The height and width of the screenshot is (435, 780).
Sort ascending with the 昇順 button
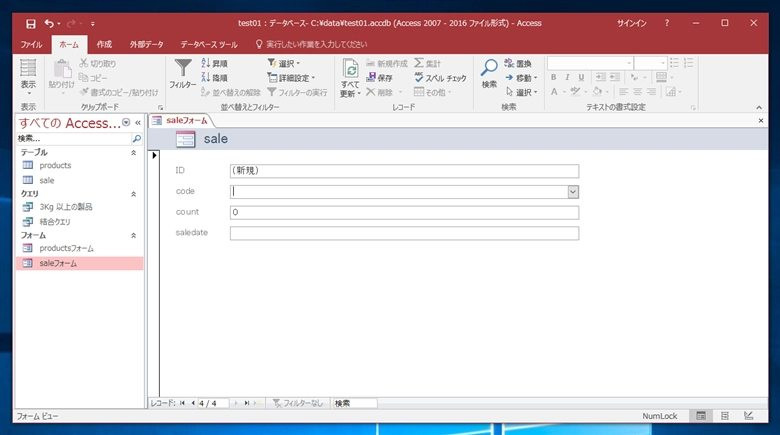click(x=214, y=63)
